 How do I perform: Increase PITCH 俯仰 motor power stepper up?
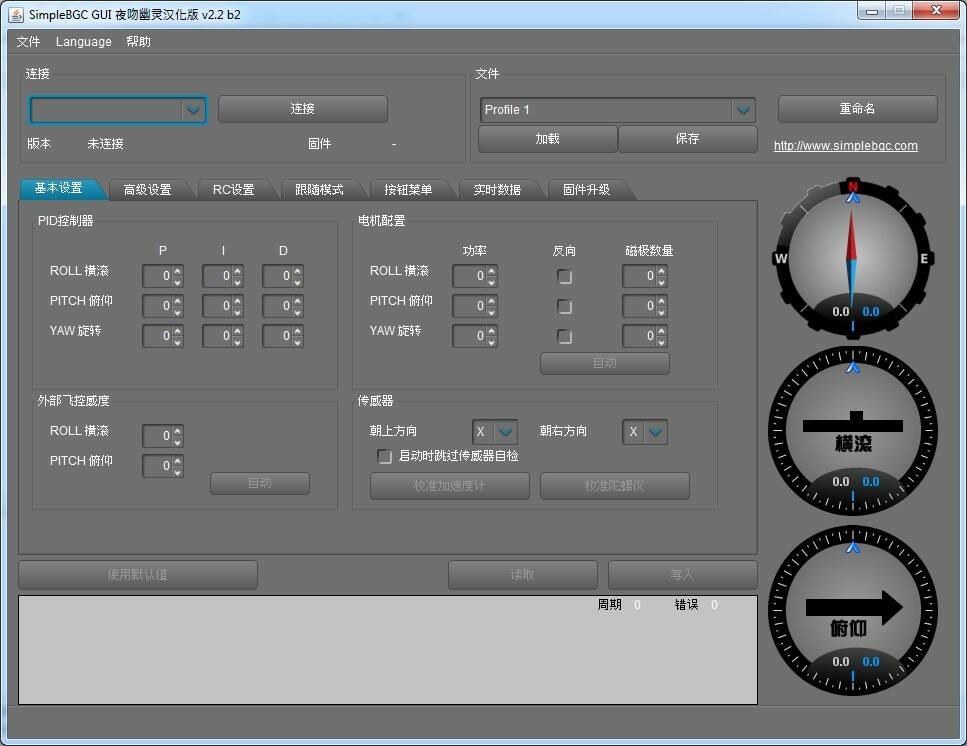[x=491, y=301]
